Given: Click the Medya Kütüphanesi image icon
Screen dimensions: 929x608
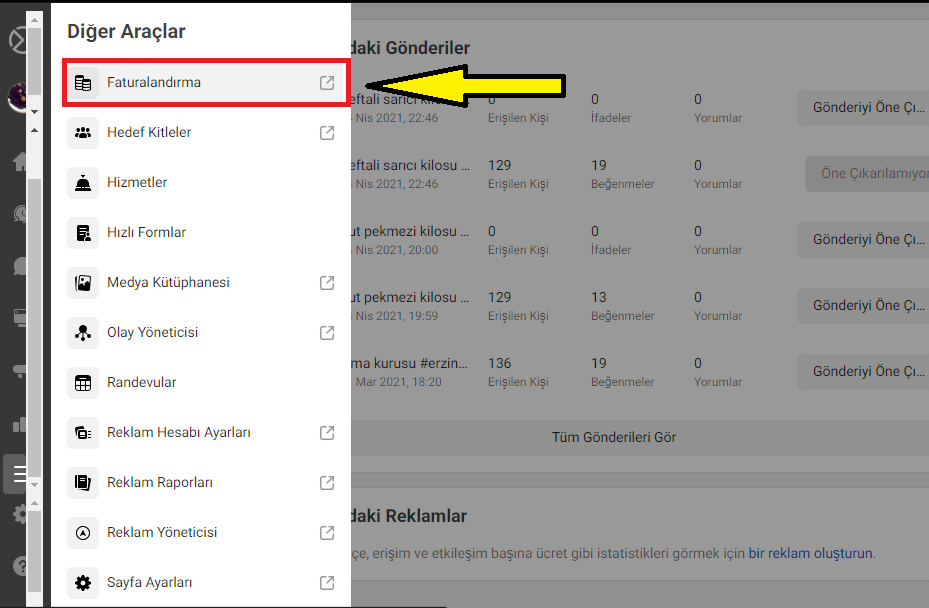Looking at the screenshot, I should [x=83, y=283].
